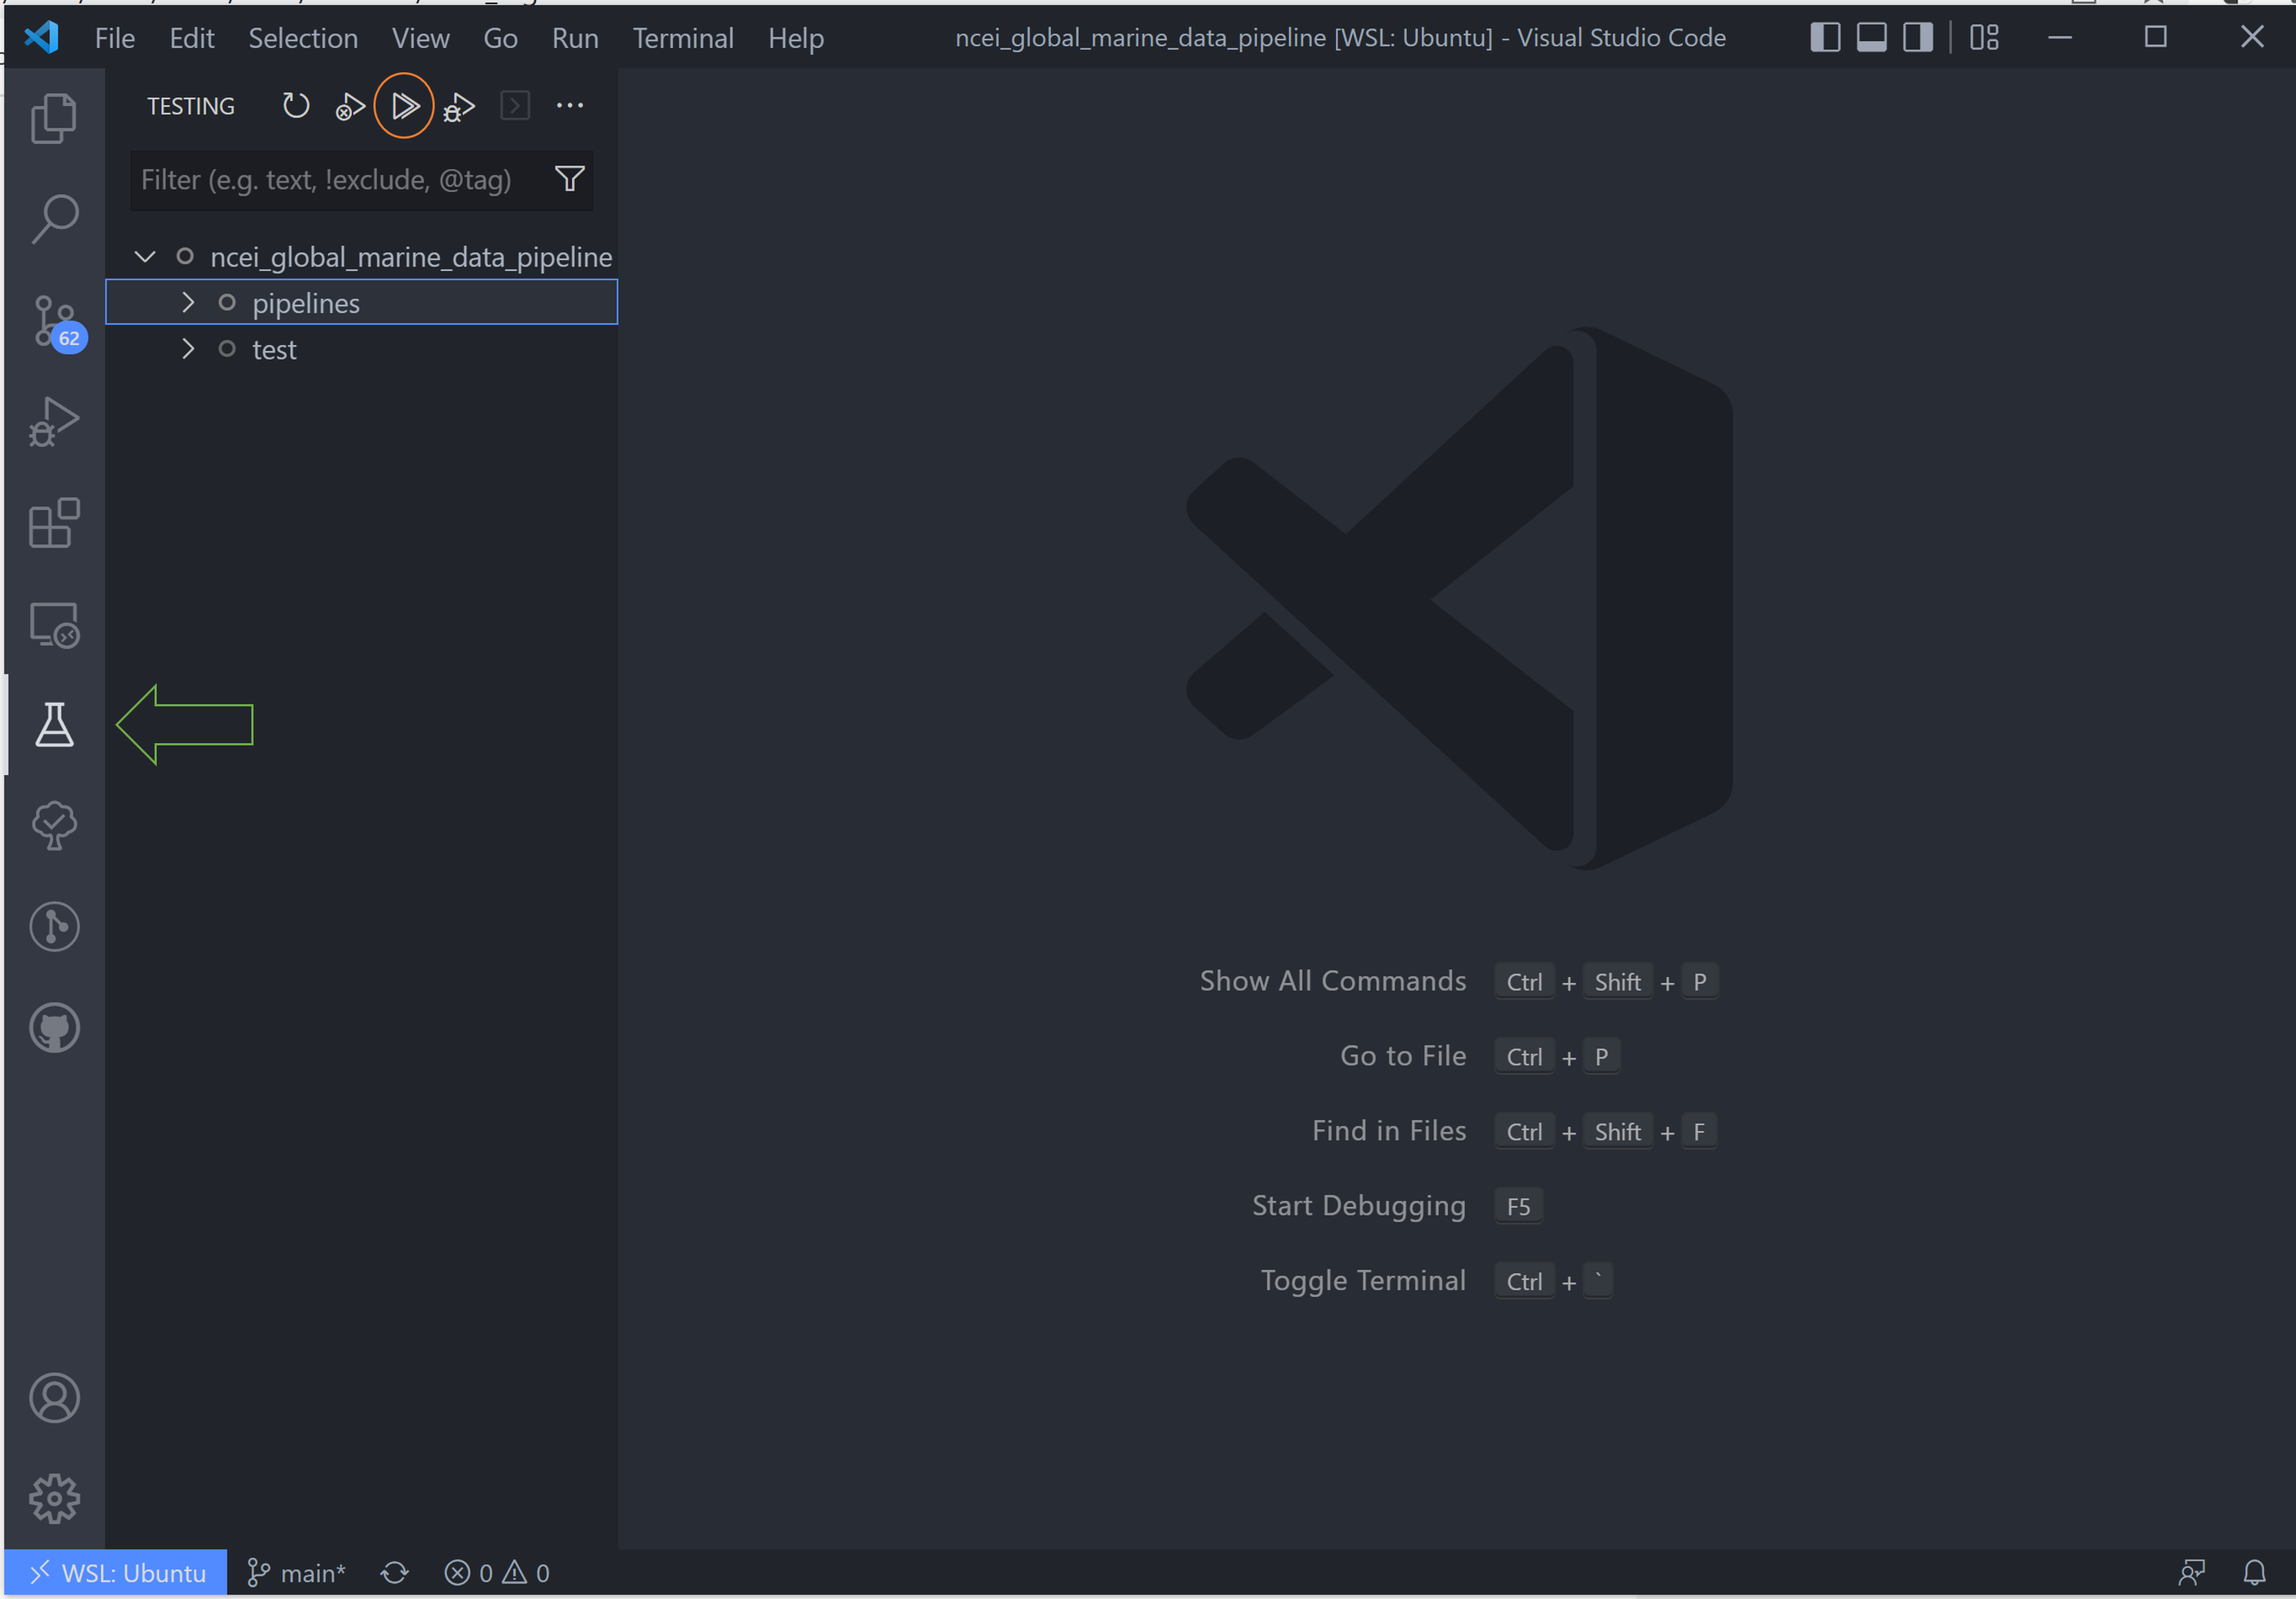
Task: Open notifications bell in status bar
Action: tap(2254, 1572)
